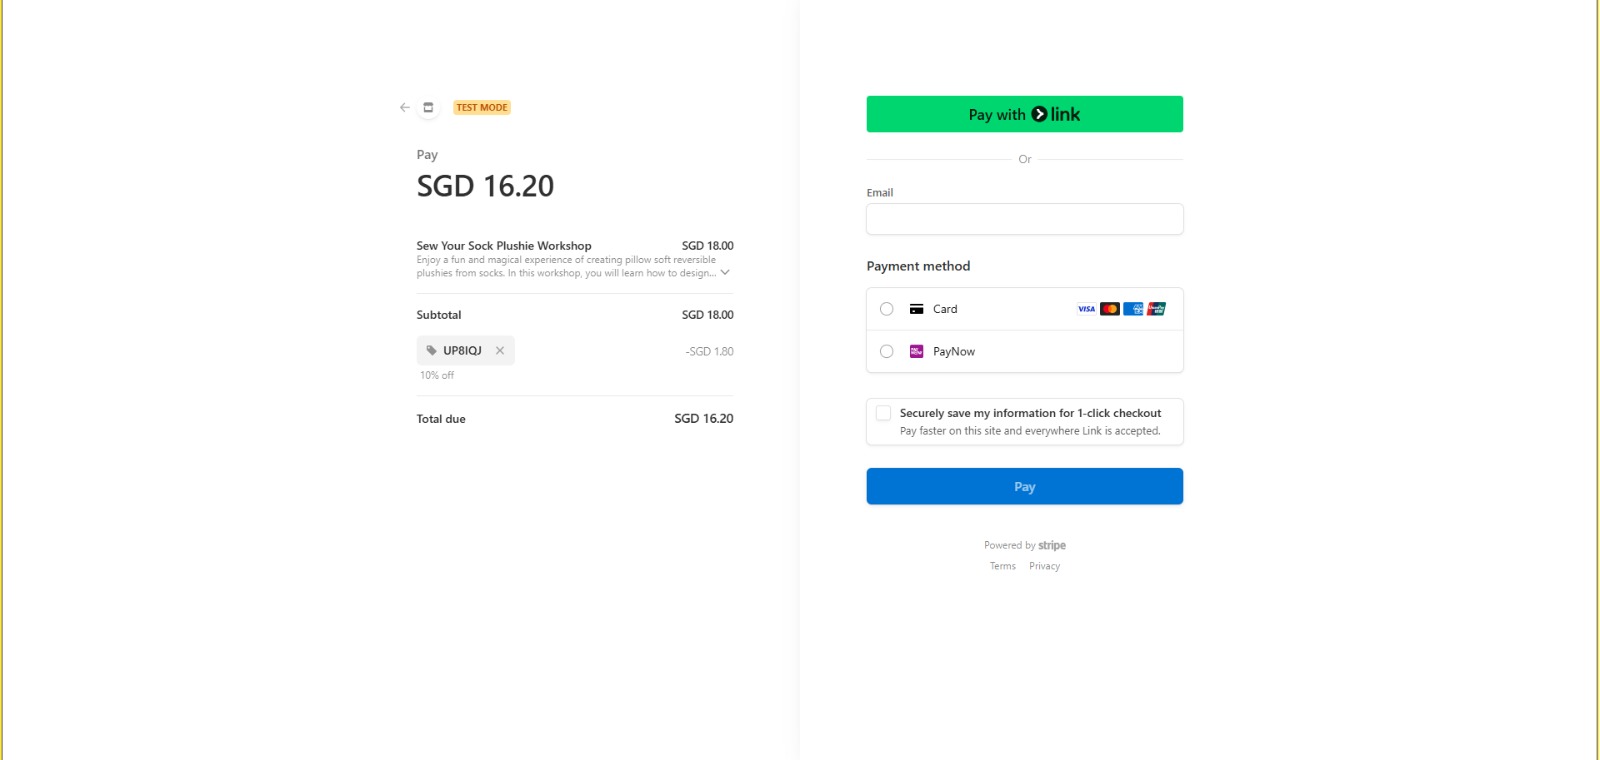
Task: Click the Visa card logo
Action: (1086, 309)
